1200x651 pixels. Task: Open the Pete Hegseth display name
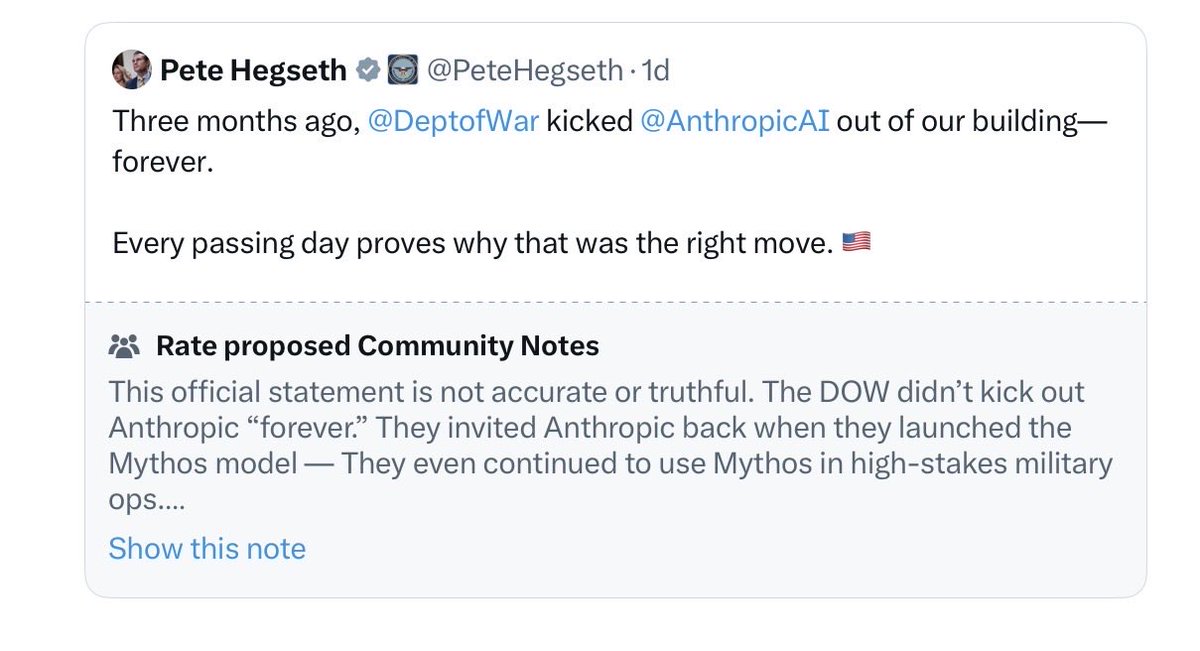(253, 71)
